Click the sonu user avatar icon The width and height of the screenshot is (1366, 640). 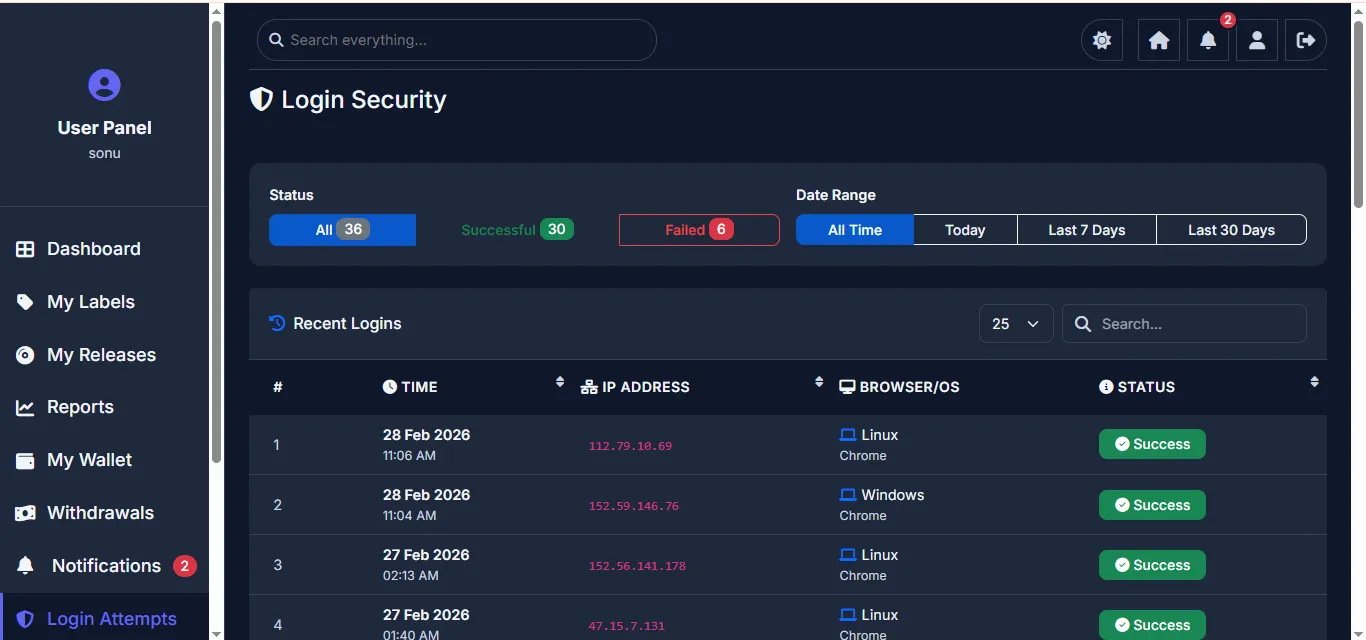coord(104,85)
